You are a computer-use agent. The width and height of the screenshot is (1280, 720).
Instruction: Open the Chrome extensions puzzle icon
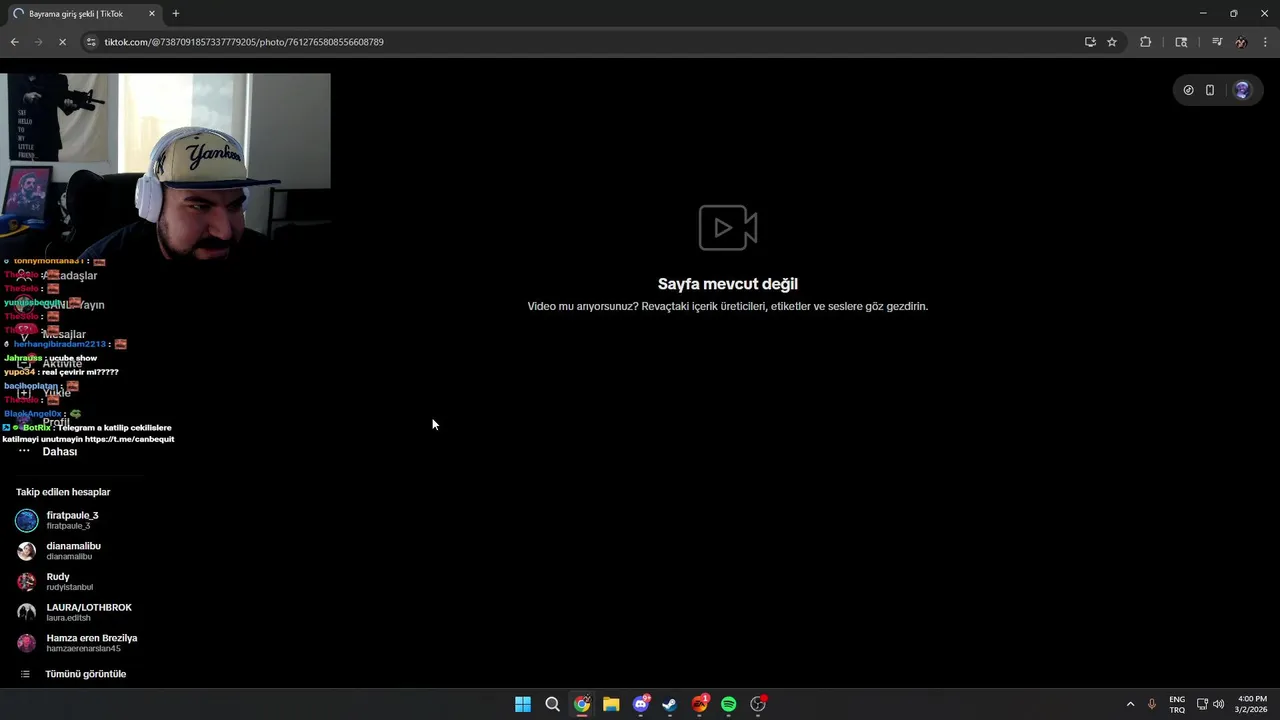1146,42
